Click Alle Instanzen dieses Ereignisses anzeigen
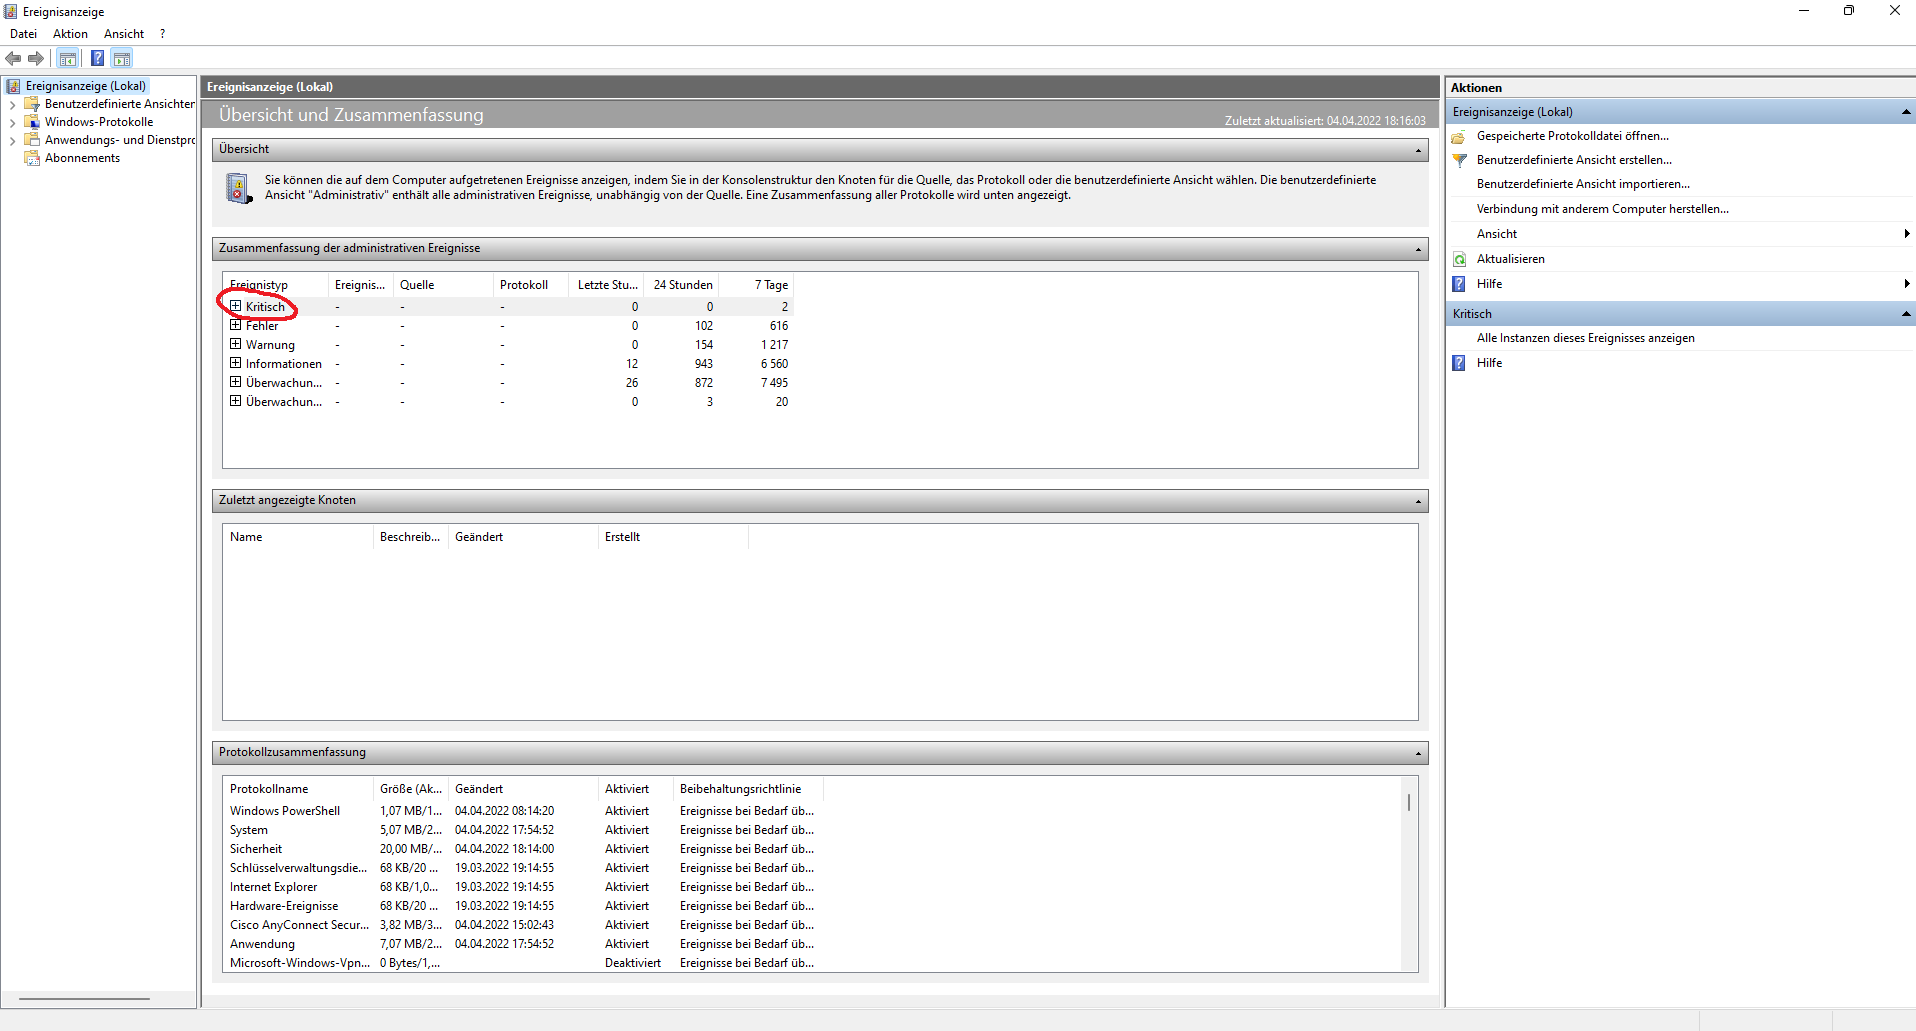This screenshot has height=1031, width=1916. 1586,338
